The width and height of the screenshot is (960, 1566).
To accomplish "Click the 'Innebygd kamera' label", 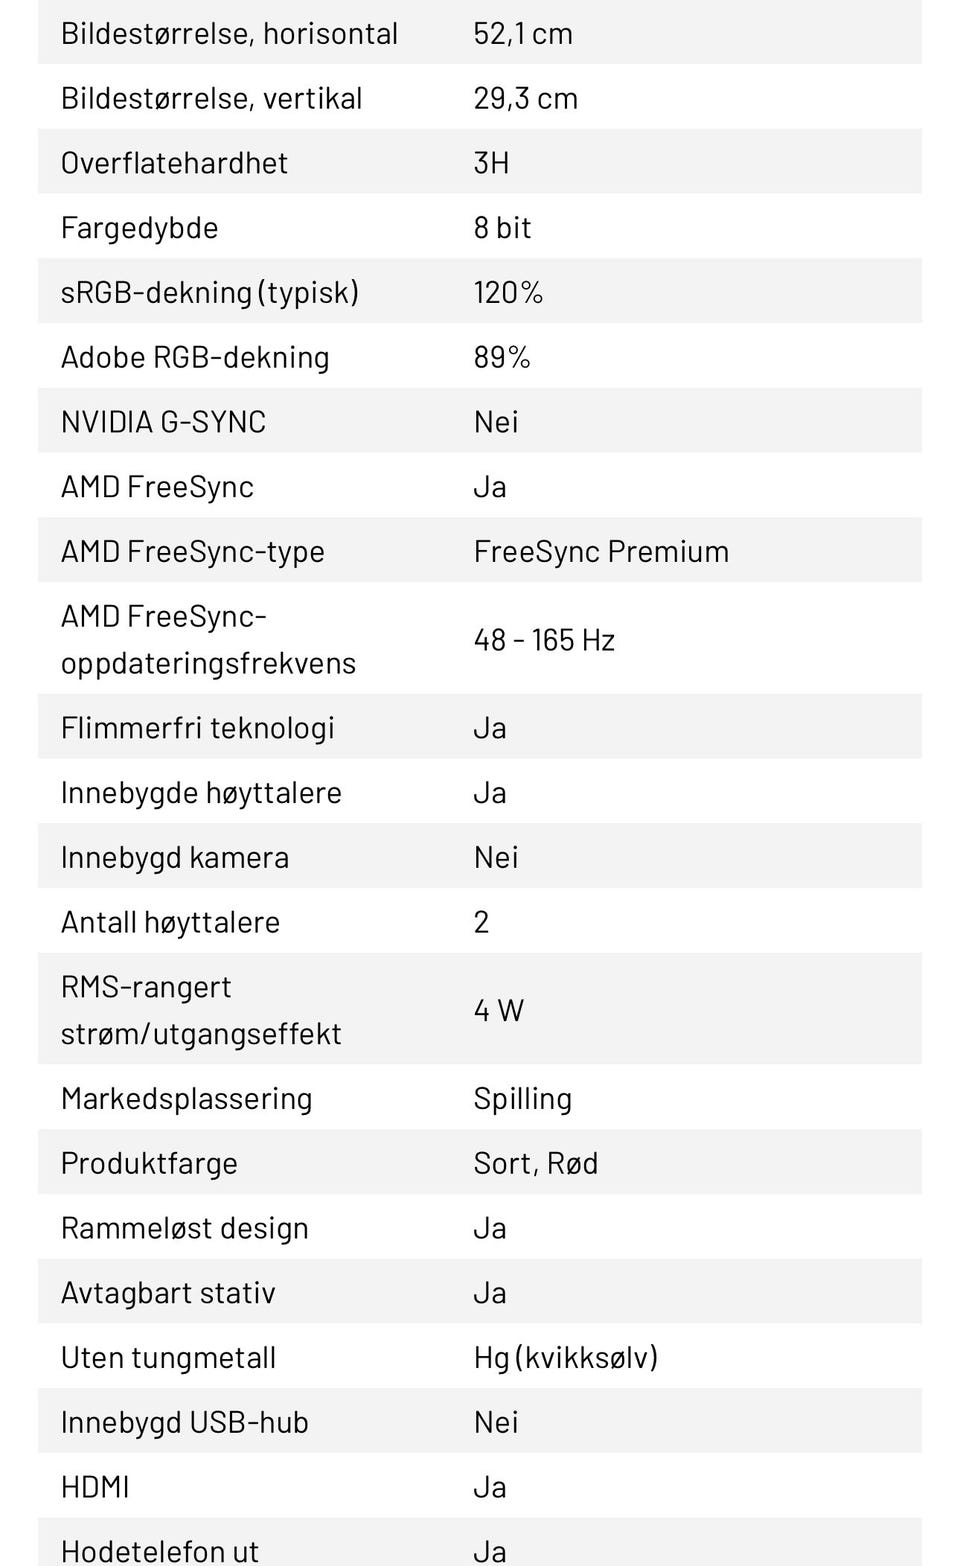I will pyautogui.click(x=174, y=857).
